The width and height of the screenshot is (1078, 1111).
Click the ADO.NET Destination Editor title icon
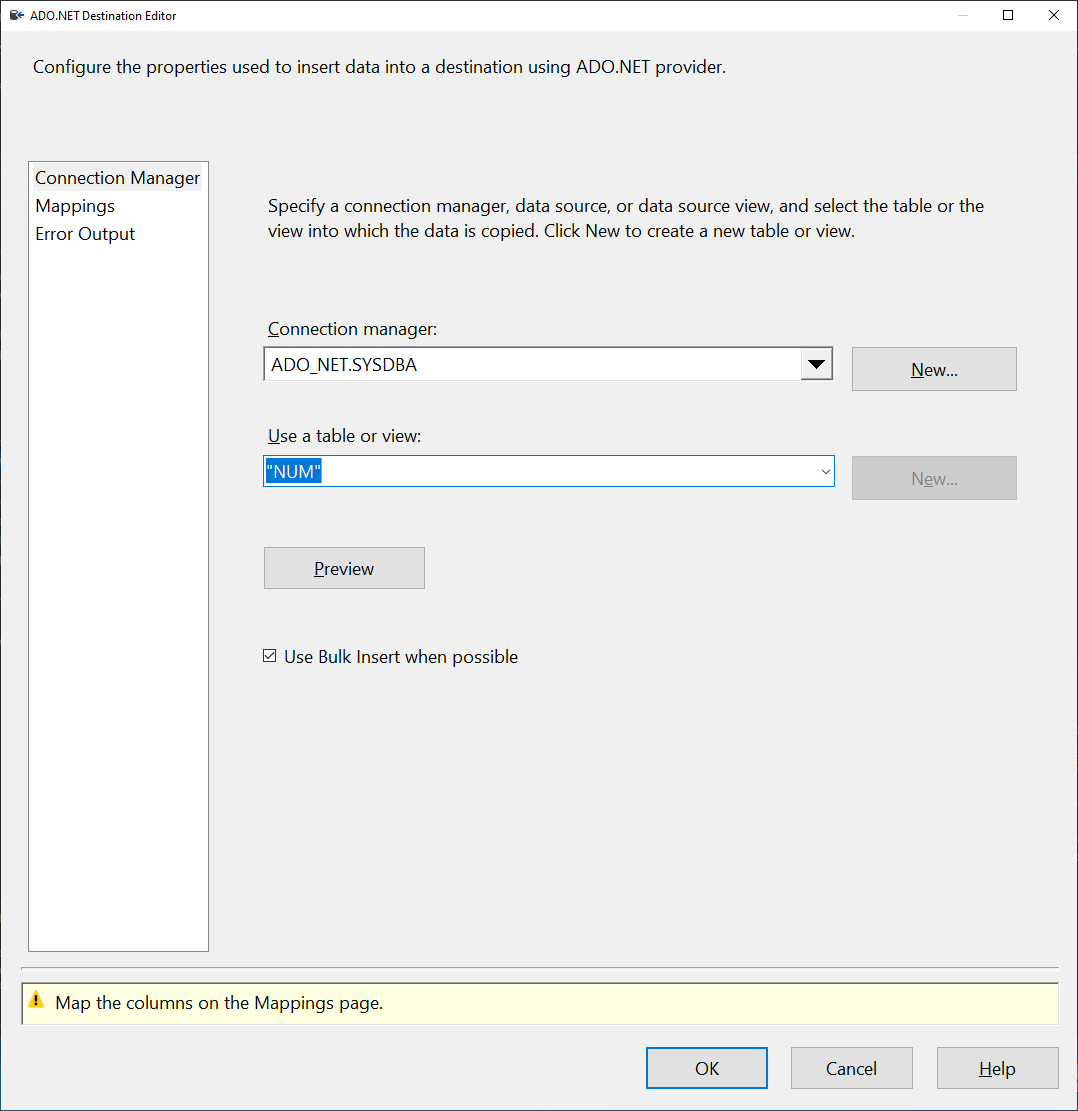tap(16, 15)
